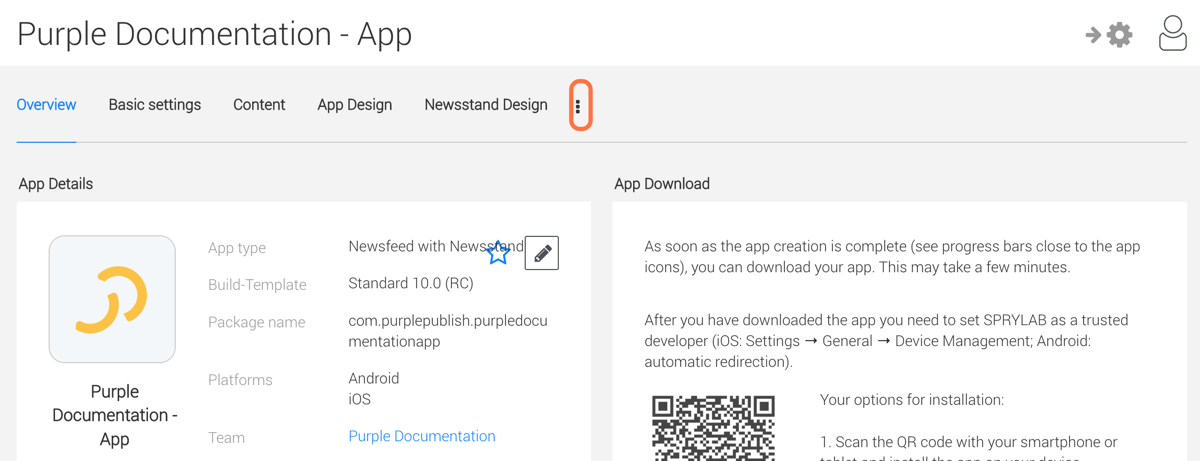Open the arrow-gear settings icon
1200x461 pixels.
pos(1109,35)
